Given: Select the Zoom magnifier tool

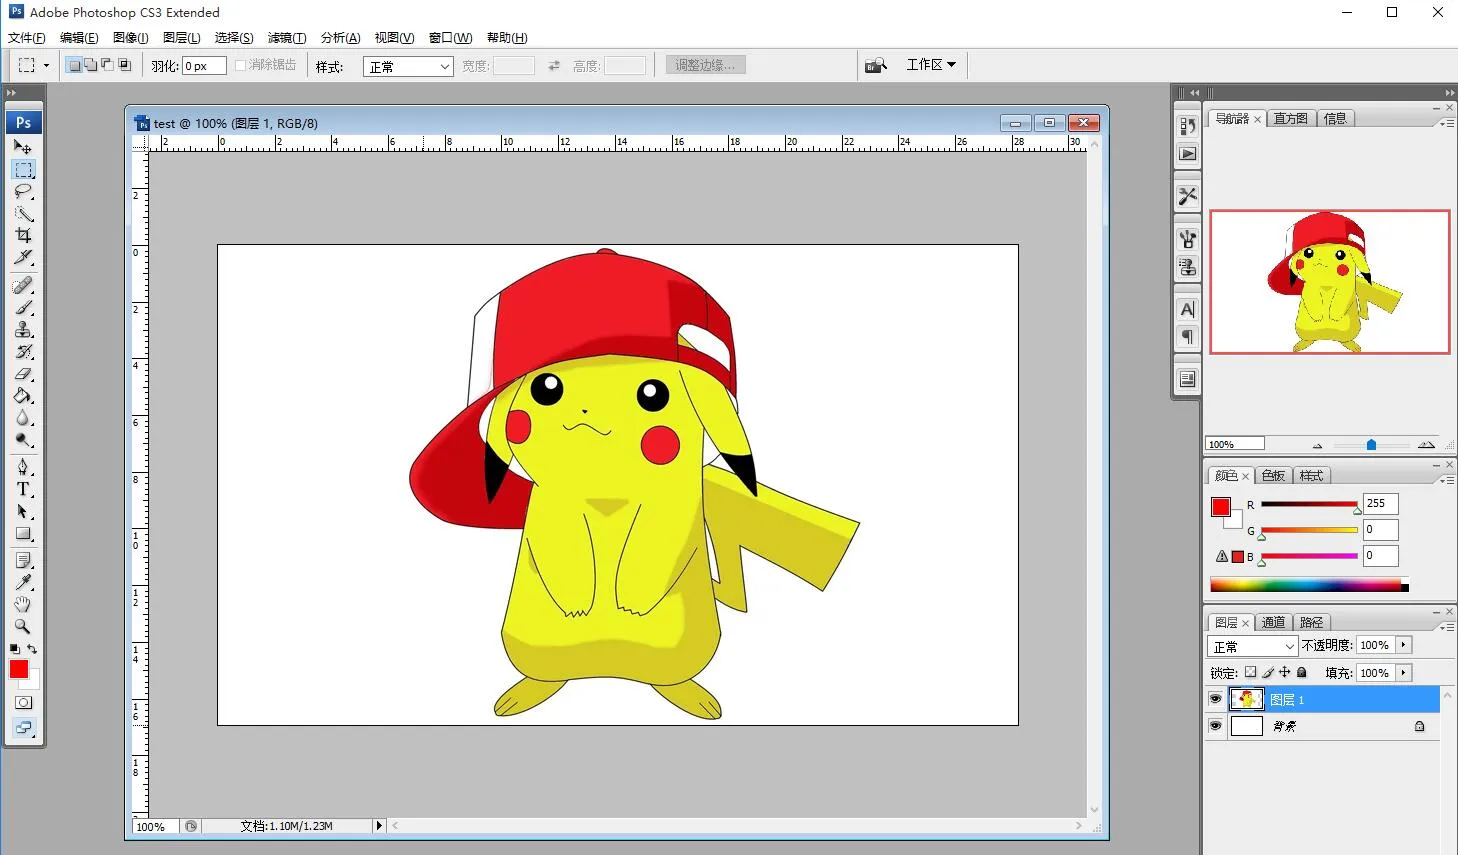Looking at the screenshot, I should click(x=23, y=626).
